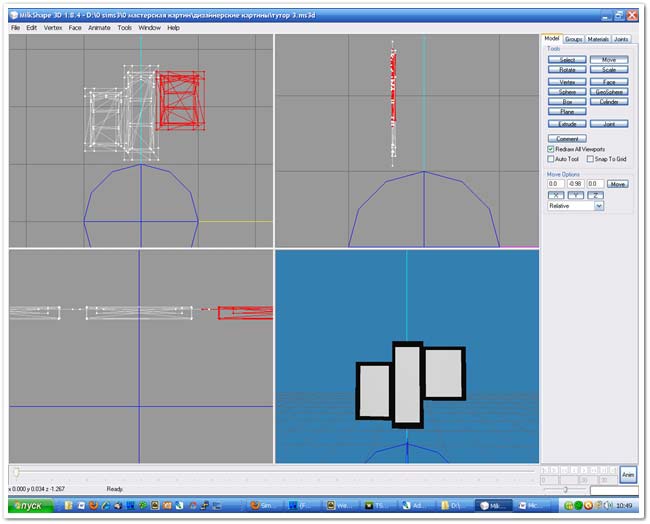The image size is (650, 524).
Task: Switch to the Groups tab
Action: pos(573,38)
